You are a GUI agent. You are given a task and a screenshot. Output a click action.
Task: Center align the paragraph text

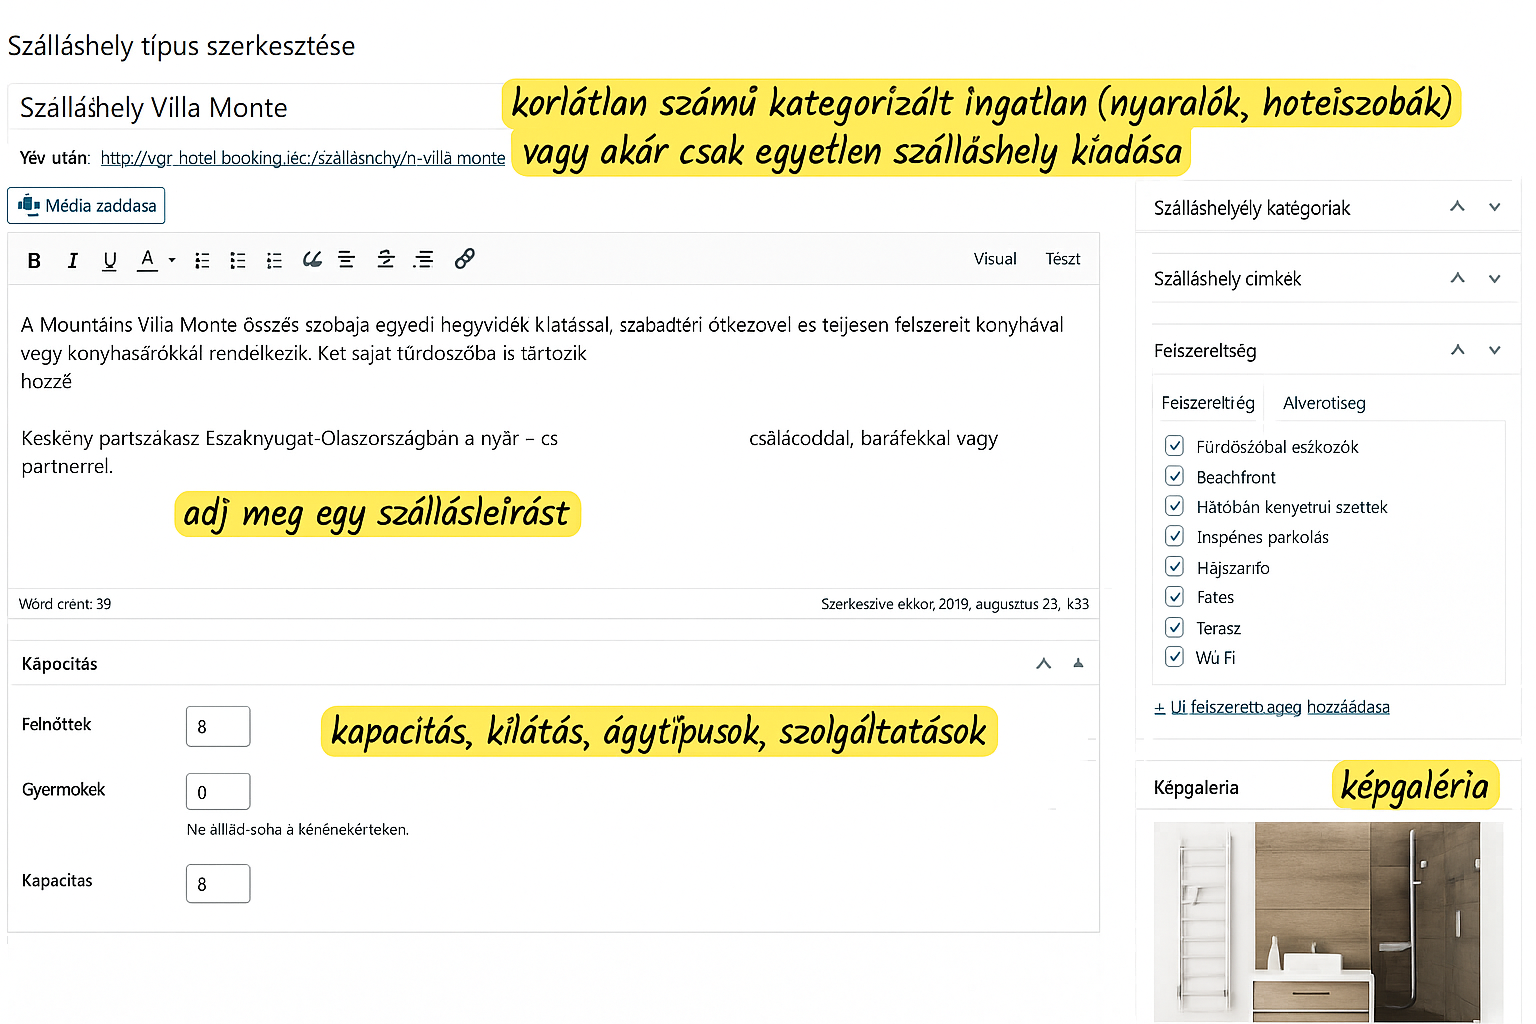(347, 260)
